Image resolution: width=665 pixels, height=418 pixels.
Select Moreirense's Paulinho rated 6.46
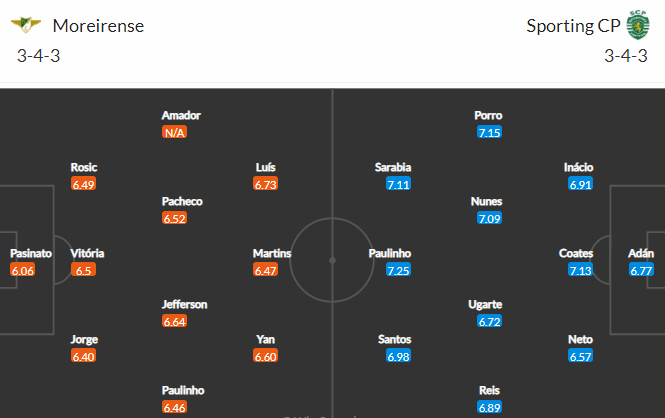(183, 390)
